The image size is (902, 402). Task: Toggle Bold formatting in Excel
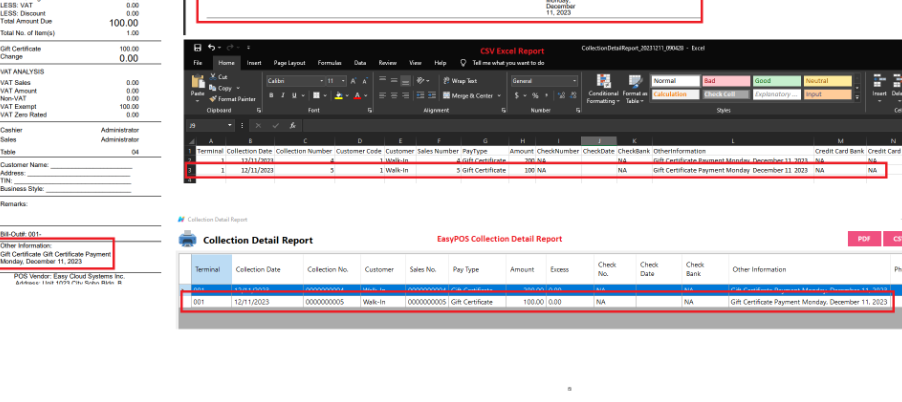pos(271,95)
